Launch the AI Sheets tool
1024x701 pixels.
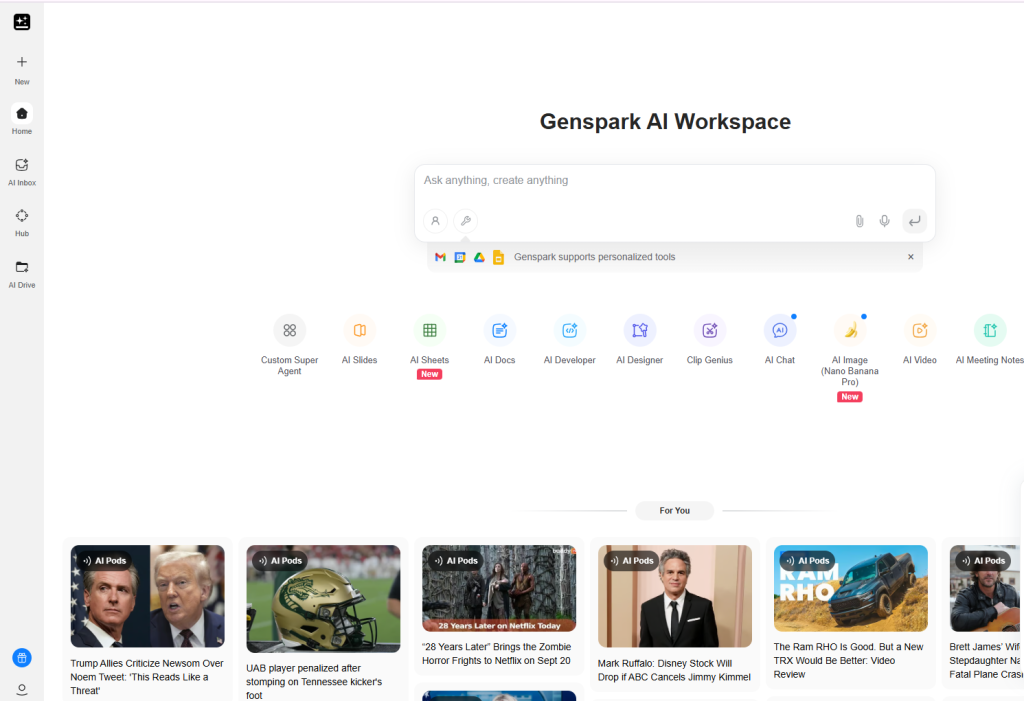(x=429, y=338)
